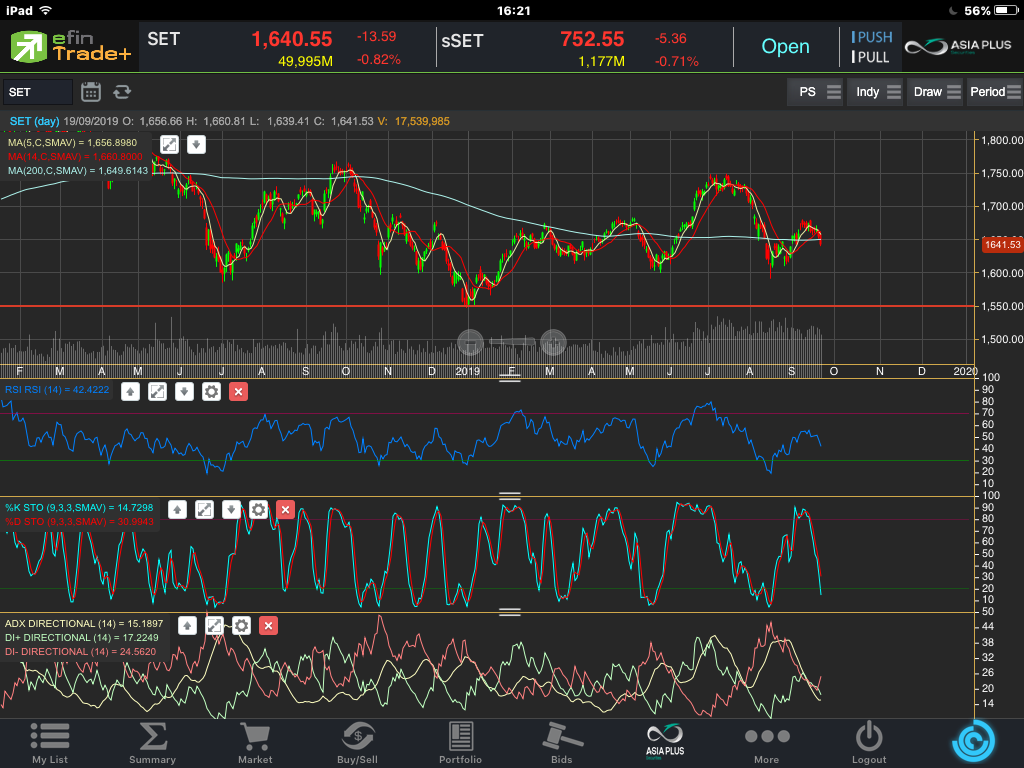Remove the RSI indicator panel
Image resolution: width=1024 pixels, height=768 pixels.
238,391
